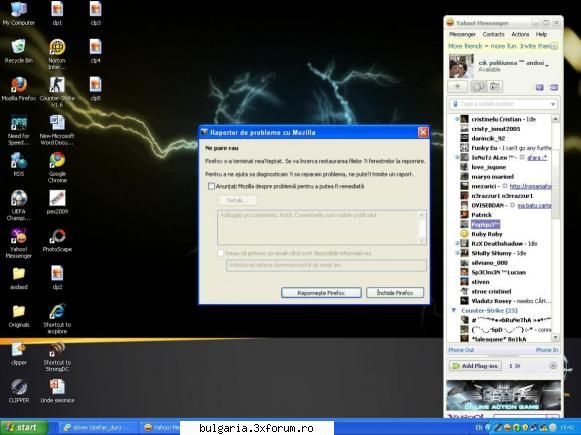Open the Norton Internet desktop icon
This screenshot has height=435, width=581.
57,55
